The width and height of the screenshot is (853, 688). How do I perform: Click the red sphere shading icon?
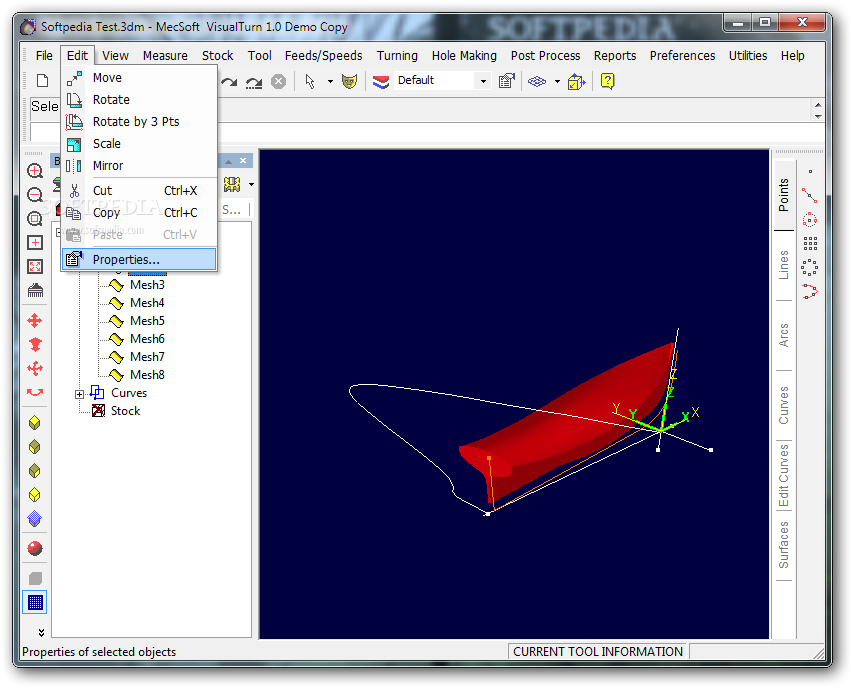point(35,548)
